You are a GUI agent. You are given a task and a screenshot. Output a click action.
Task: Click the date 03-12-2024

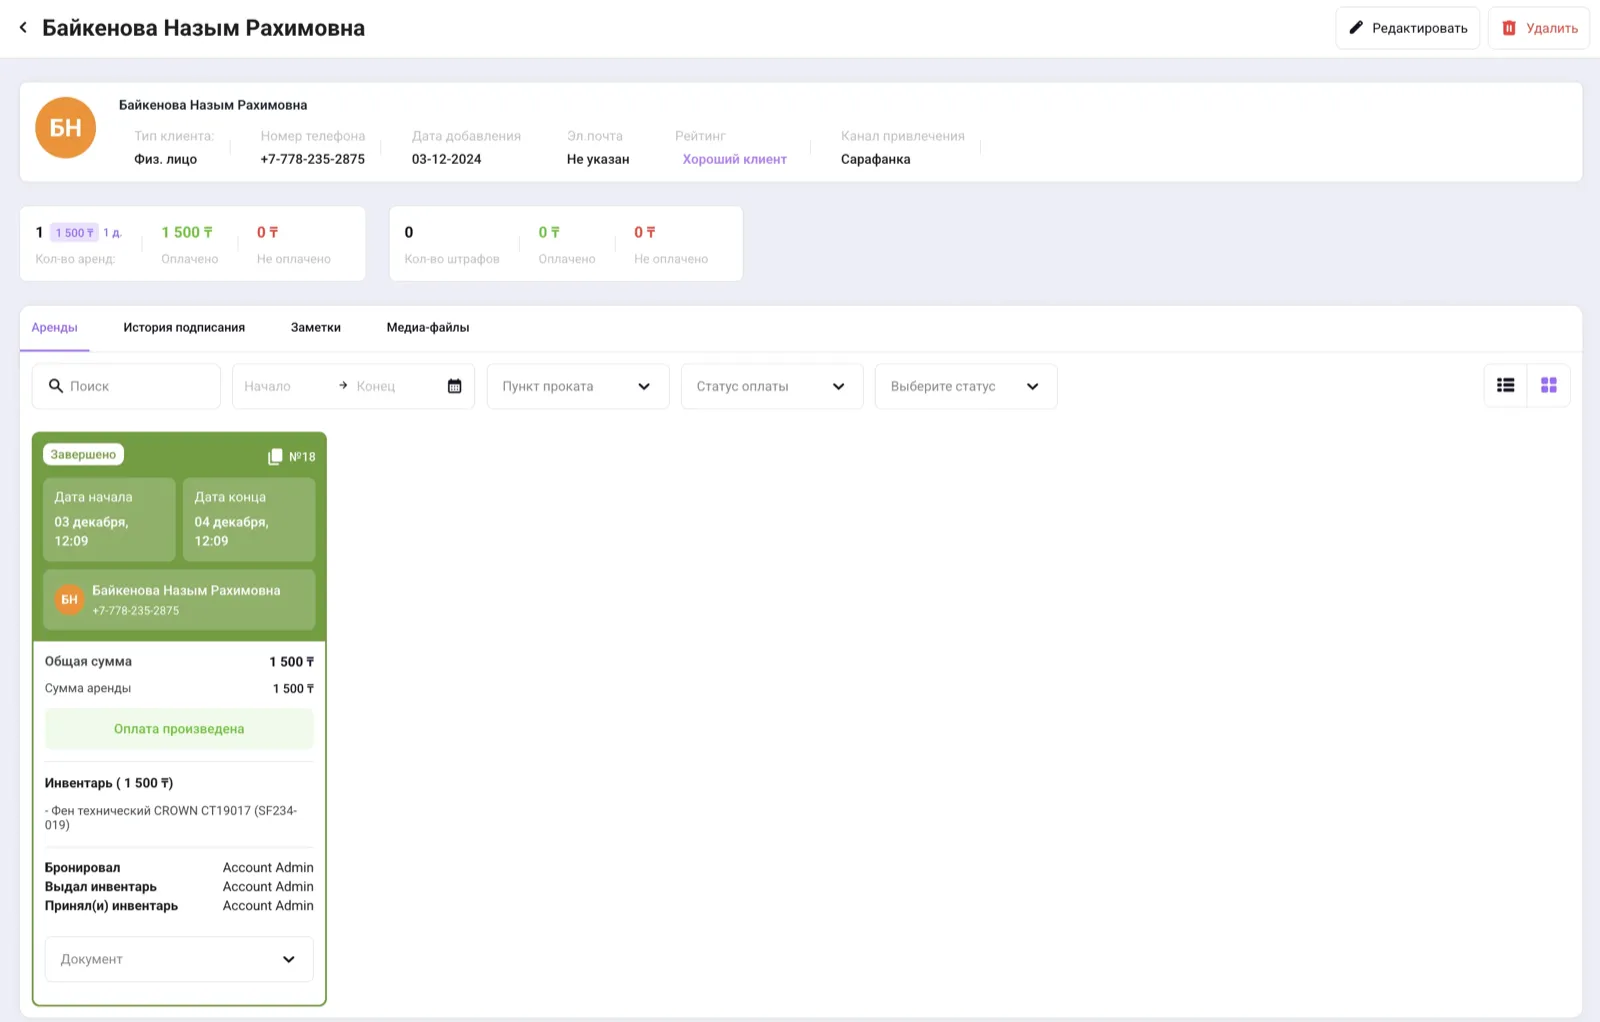click(447, 159)
